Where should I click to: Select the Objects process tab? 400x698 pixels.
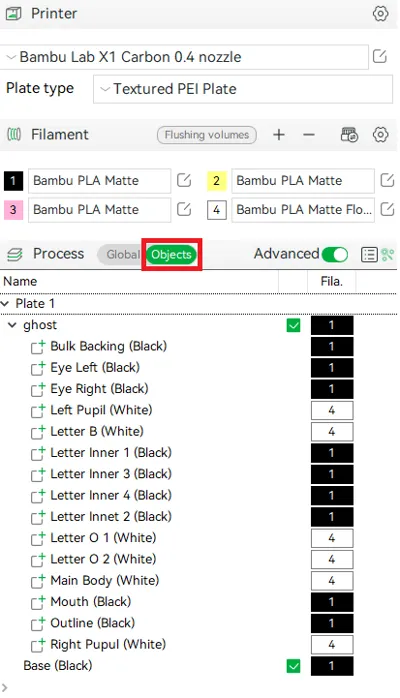(171, 255)
